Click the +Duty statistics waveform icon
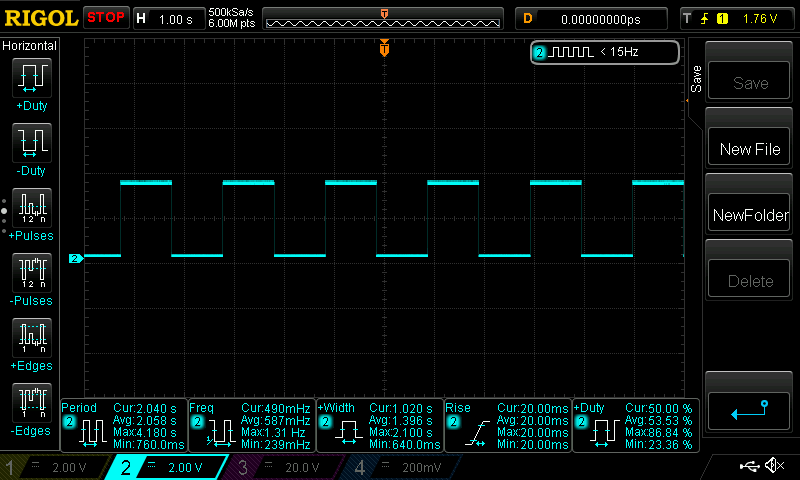Viewport: 800px width, 480px height. click(605, 433)
